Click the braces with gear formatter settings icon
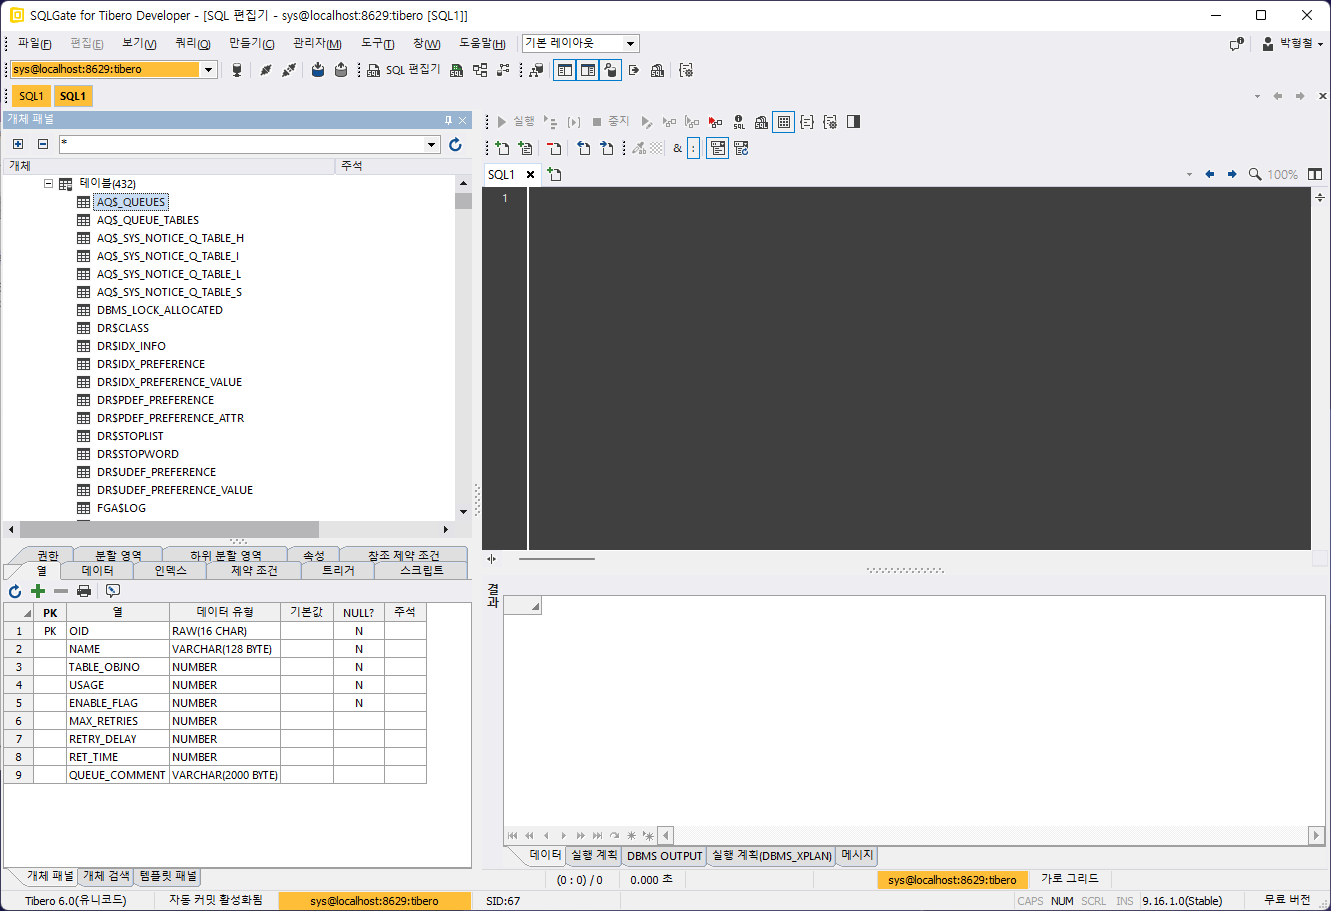The image size is (1331, 911). pos(830,122)
